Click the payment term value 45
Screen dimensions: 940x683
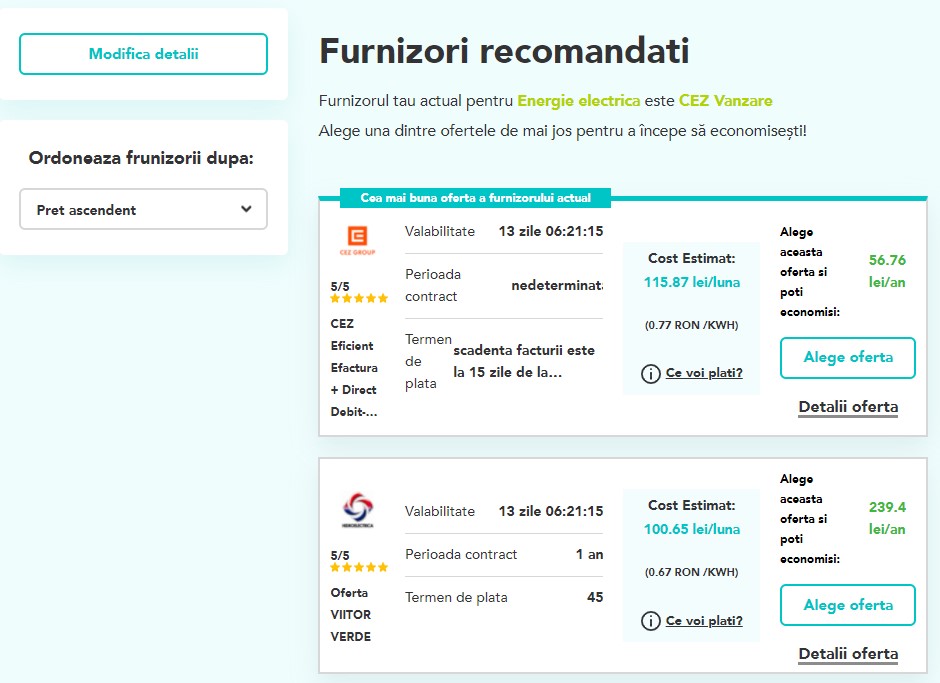595,597
